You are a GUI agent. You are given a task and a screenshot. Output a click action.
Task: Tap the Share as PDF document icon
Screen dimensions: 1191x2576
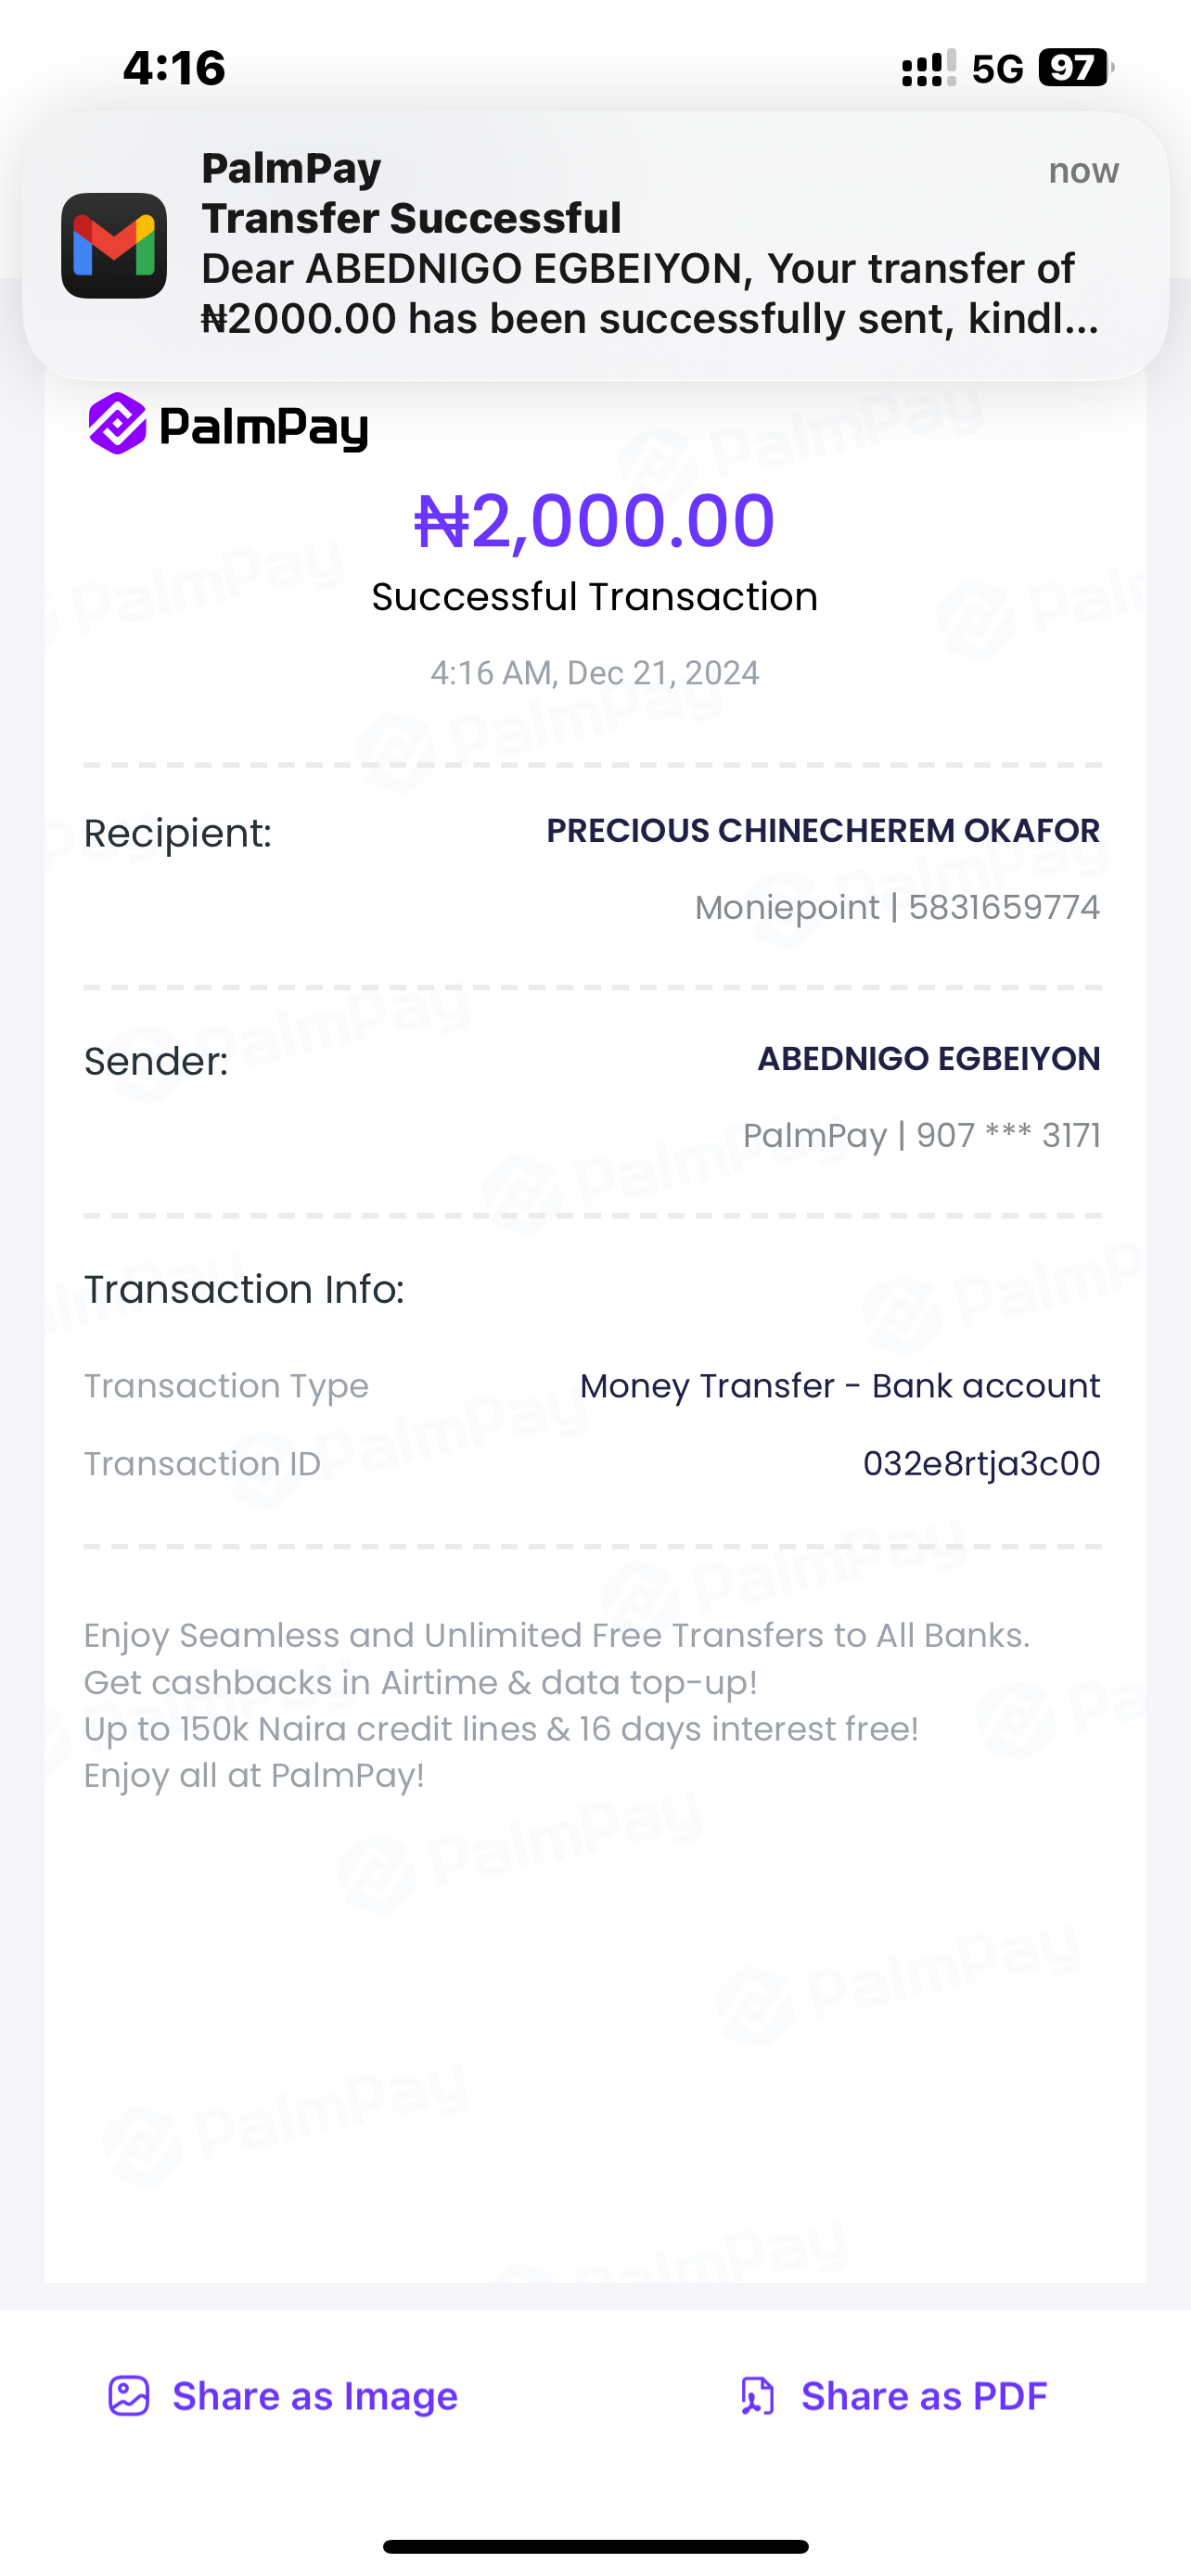757,2396
